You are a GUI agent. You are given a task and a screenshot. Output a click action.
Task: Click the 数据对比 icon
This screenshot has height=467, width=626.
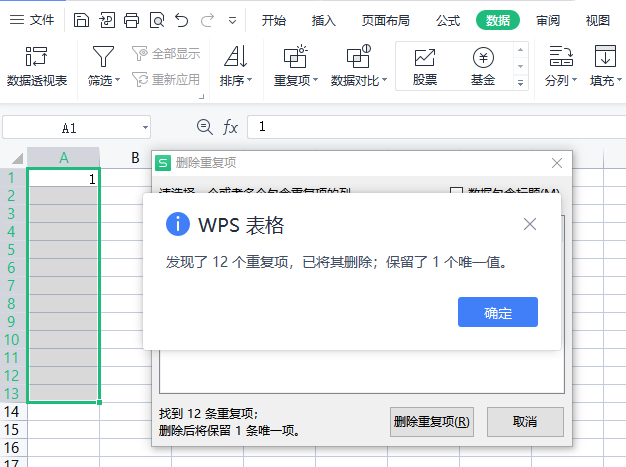coord(359,56)
